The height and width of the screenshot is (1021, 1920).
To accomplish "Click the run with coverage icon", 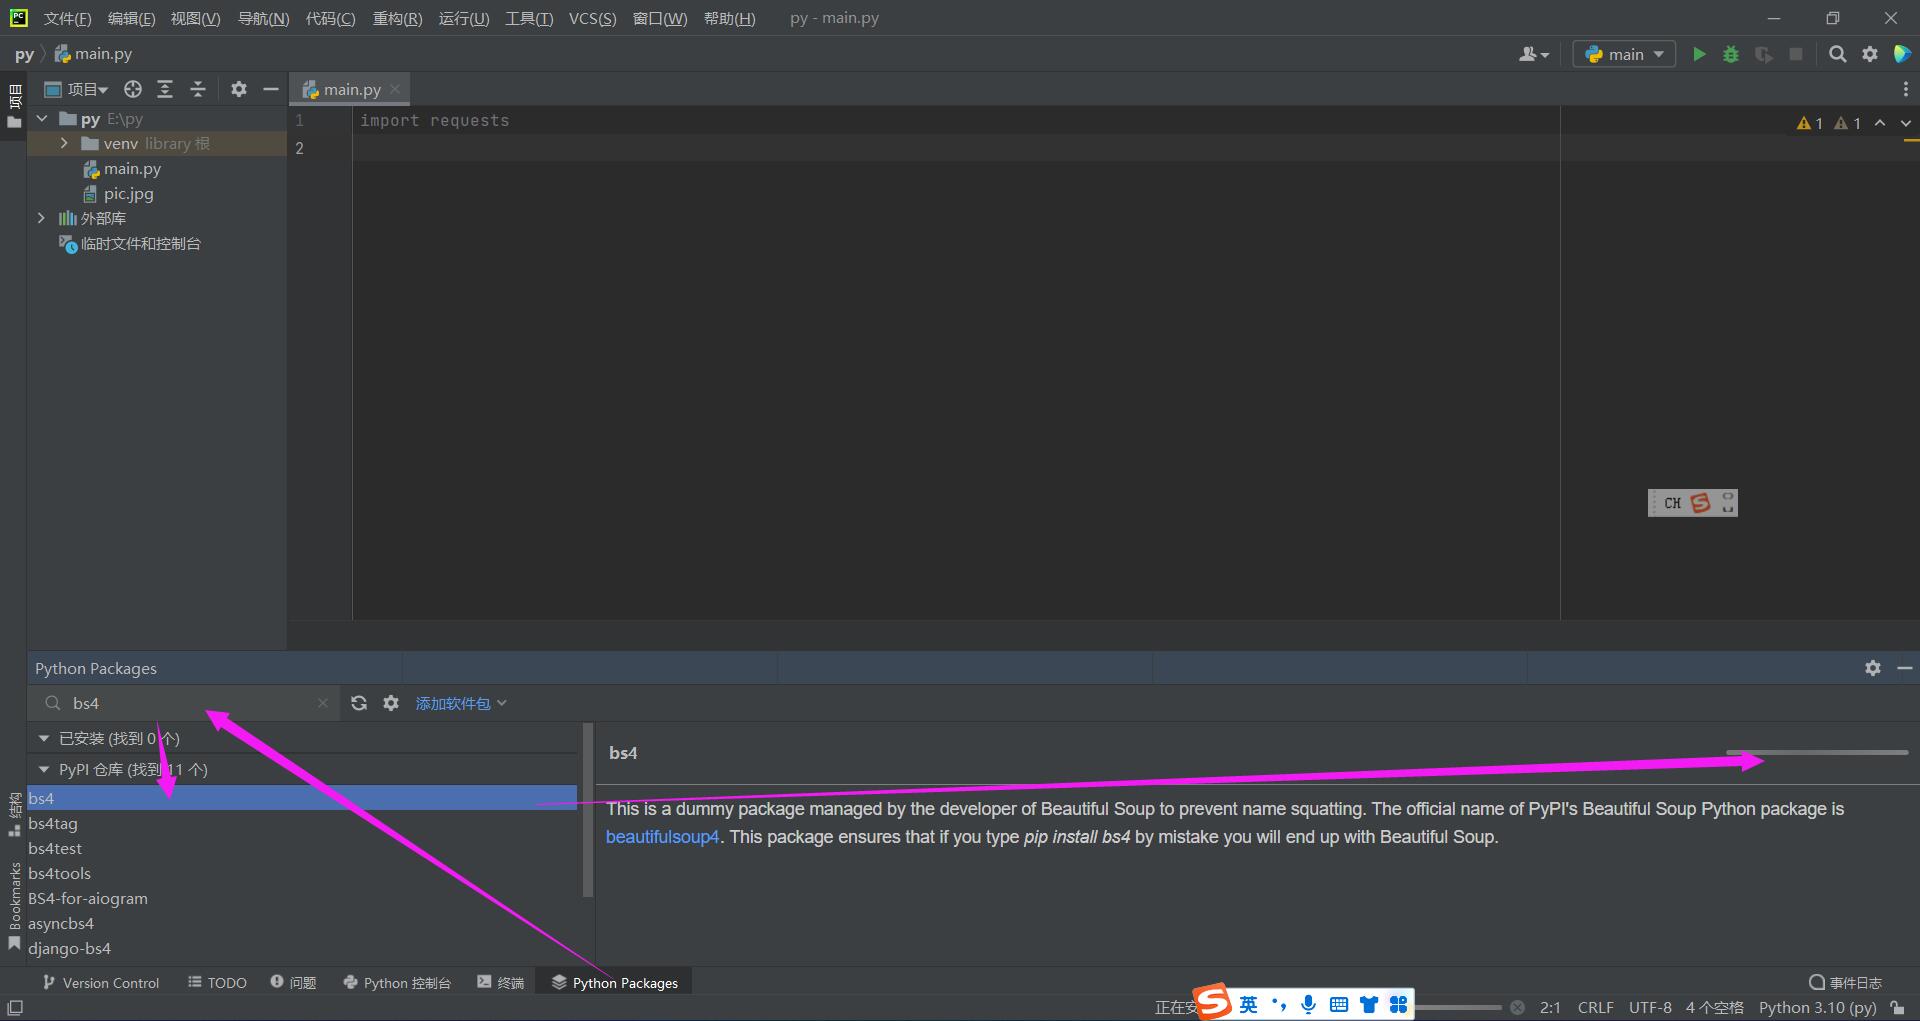I will [x=1764, y=54].
